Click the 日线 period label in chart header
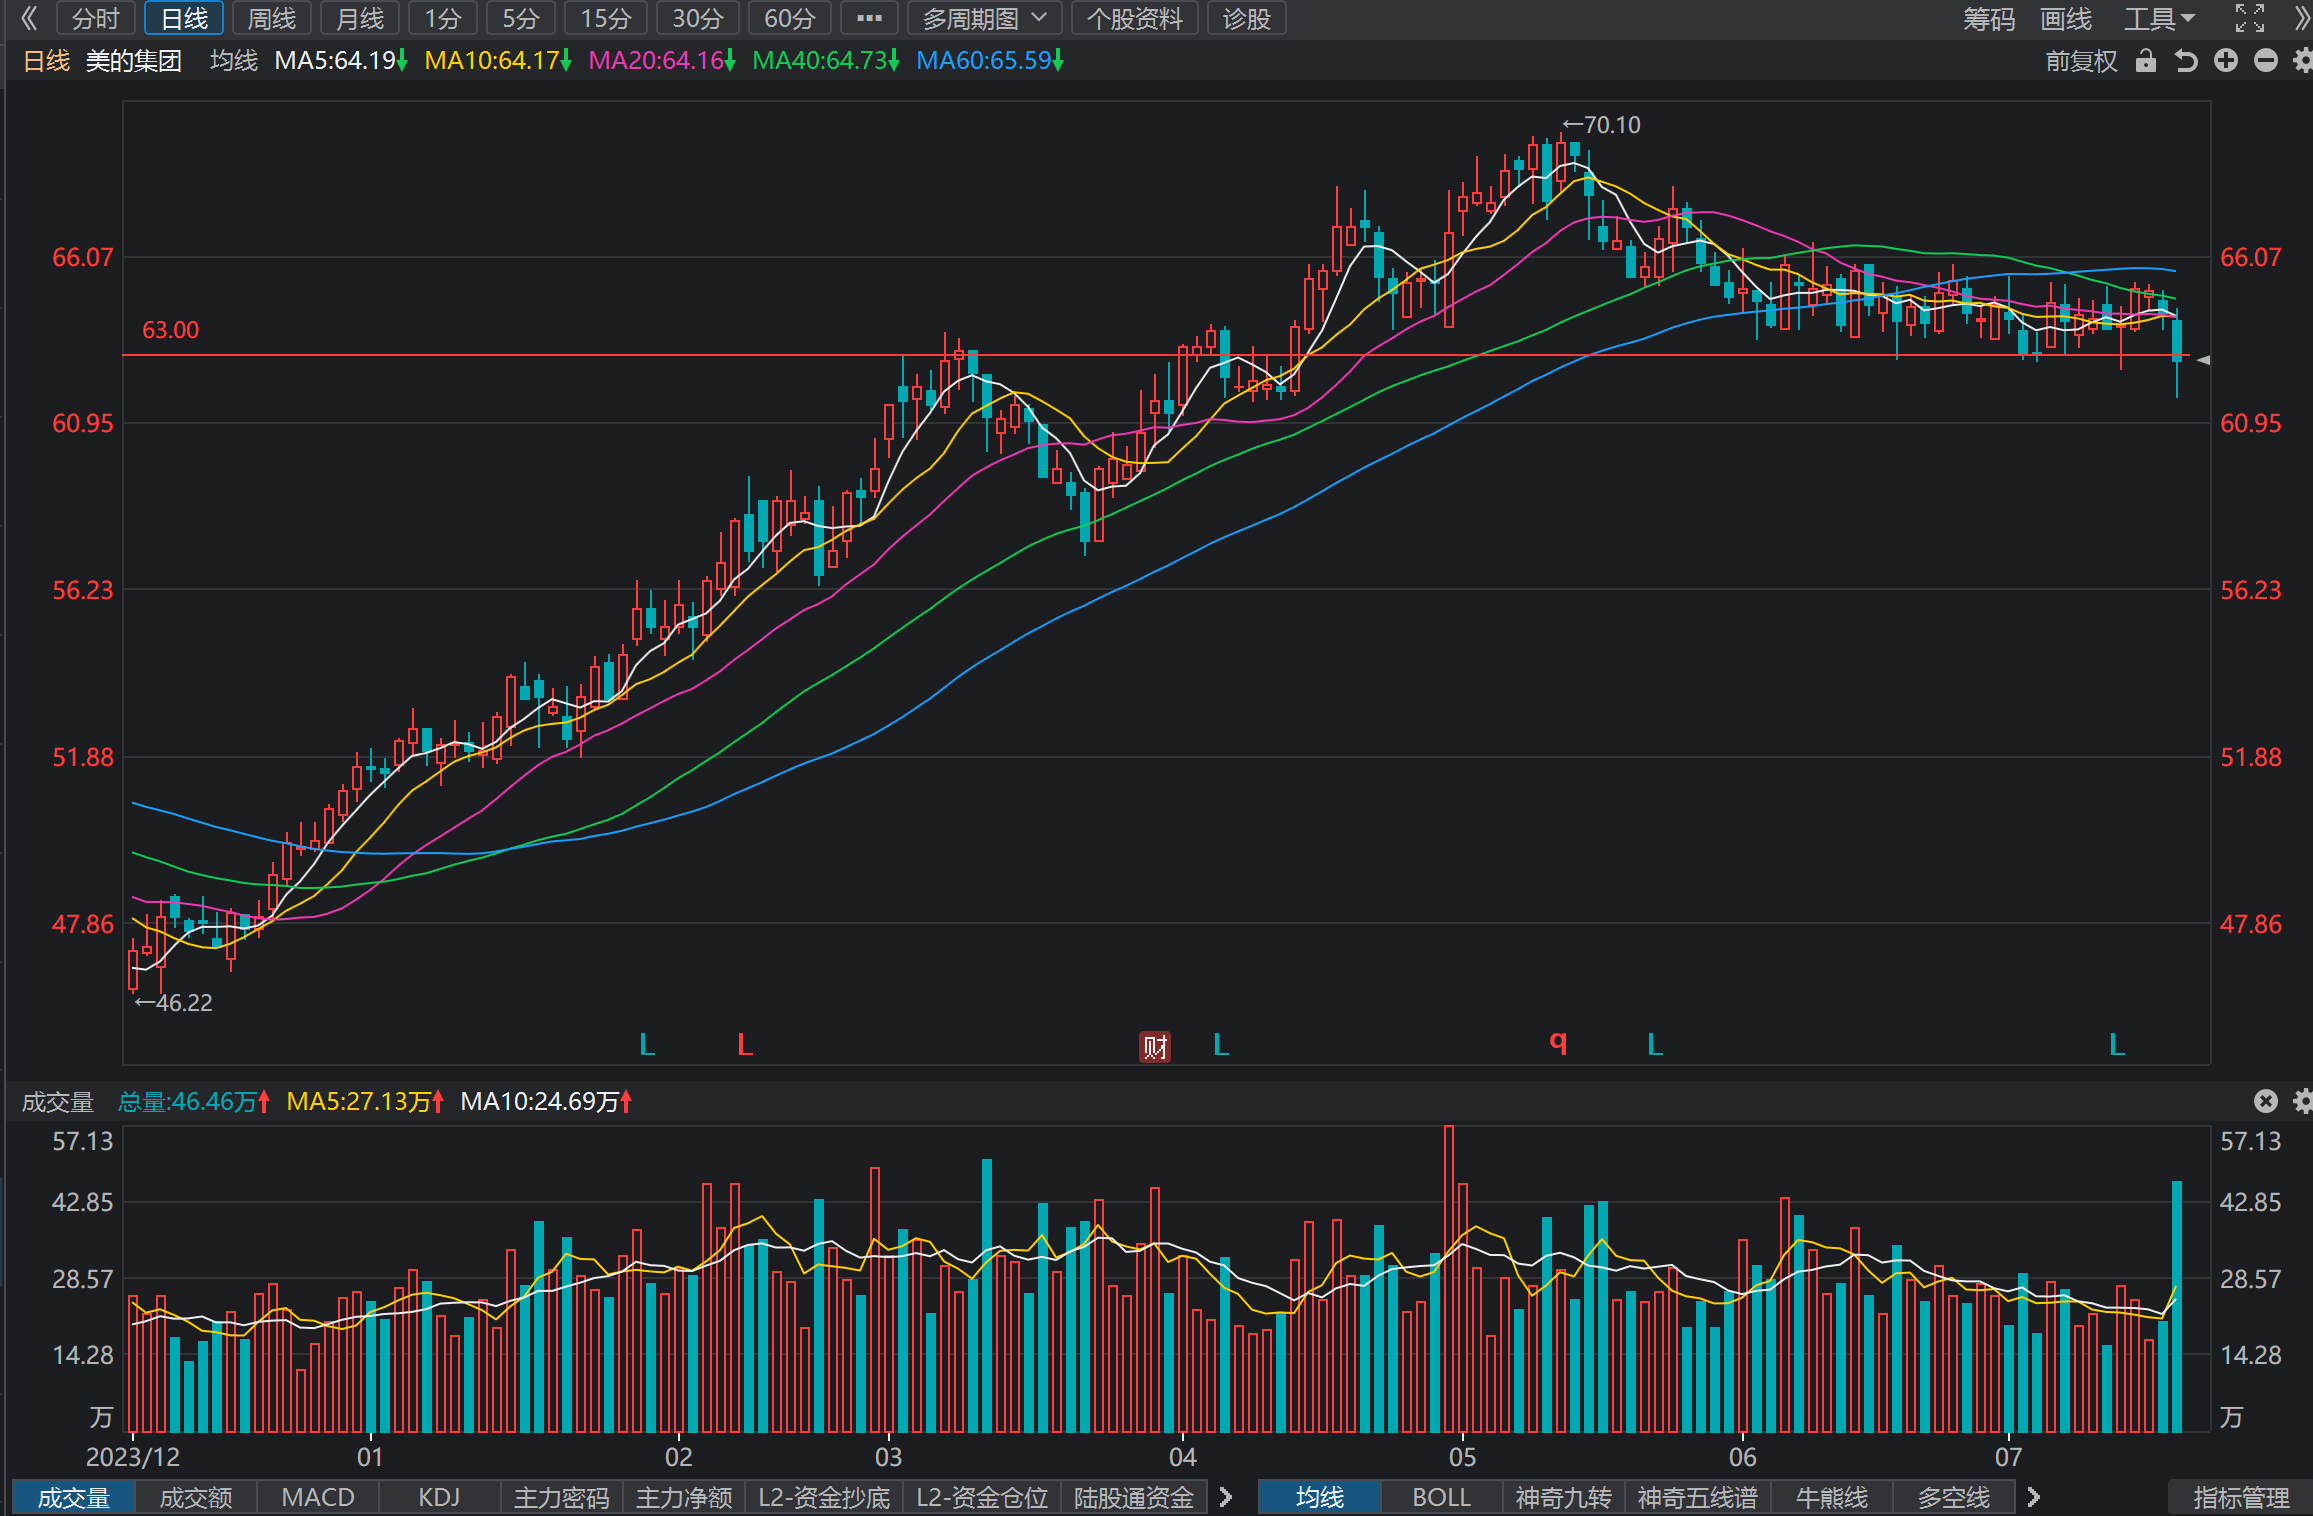2313x1516 pixels. pos(46,61)
